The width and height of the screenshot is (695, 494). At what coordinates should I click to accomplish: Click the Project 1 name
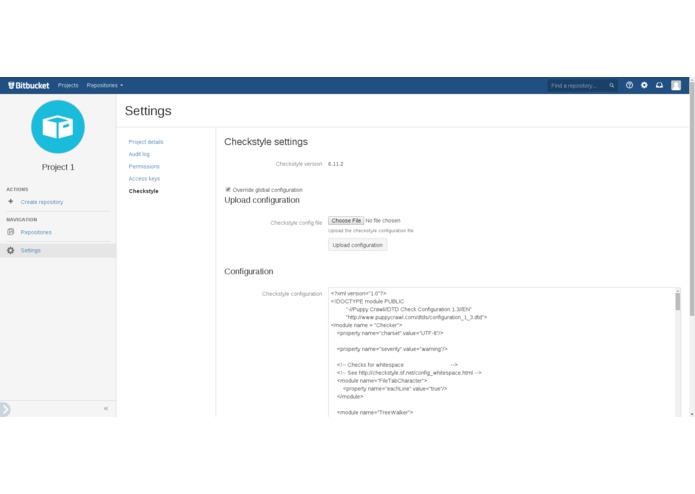[58, 167]
